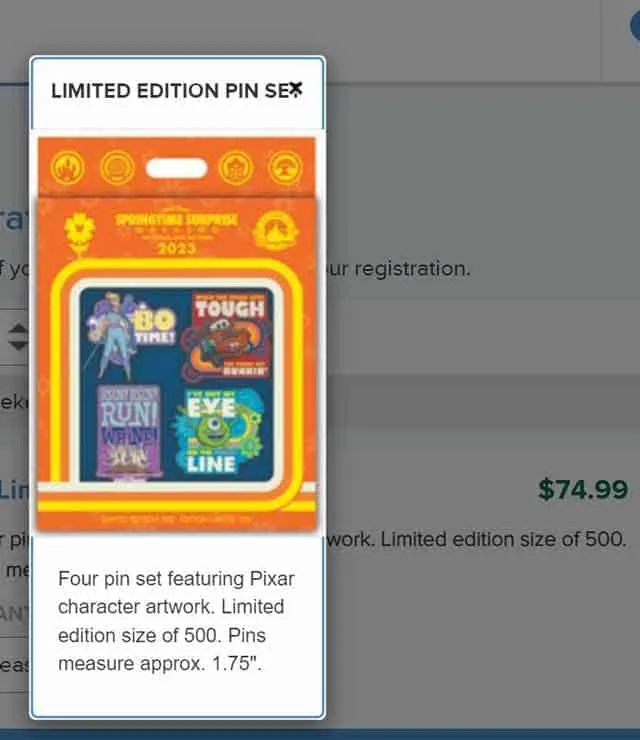Click the Bo Time Bo Peep pin
Viewport: 640px width, 740px height.
(x=129, y=335)
